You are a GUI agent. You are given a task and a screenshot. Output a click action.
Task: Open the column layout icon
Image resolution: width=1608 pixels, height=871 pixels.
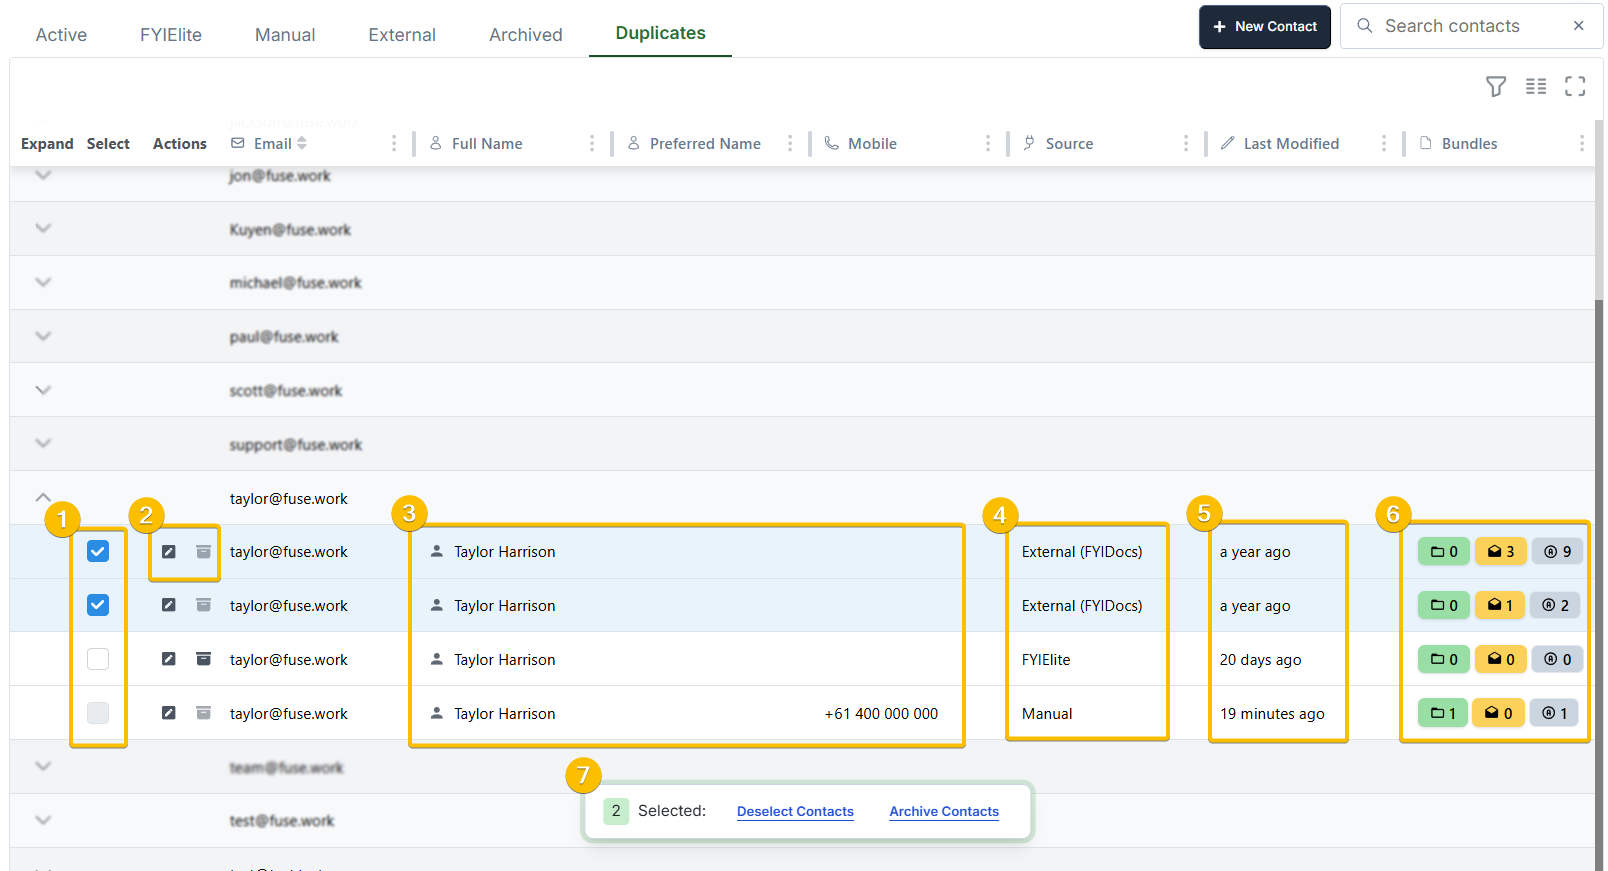(1536, 87)
